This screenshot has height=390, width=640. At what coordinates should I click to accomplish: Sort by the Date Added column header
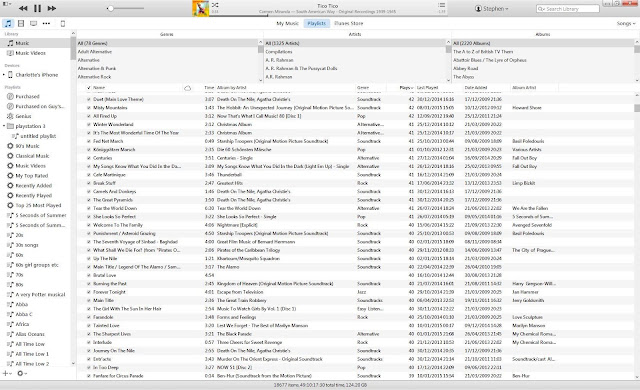coord(487,88)
